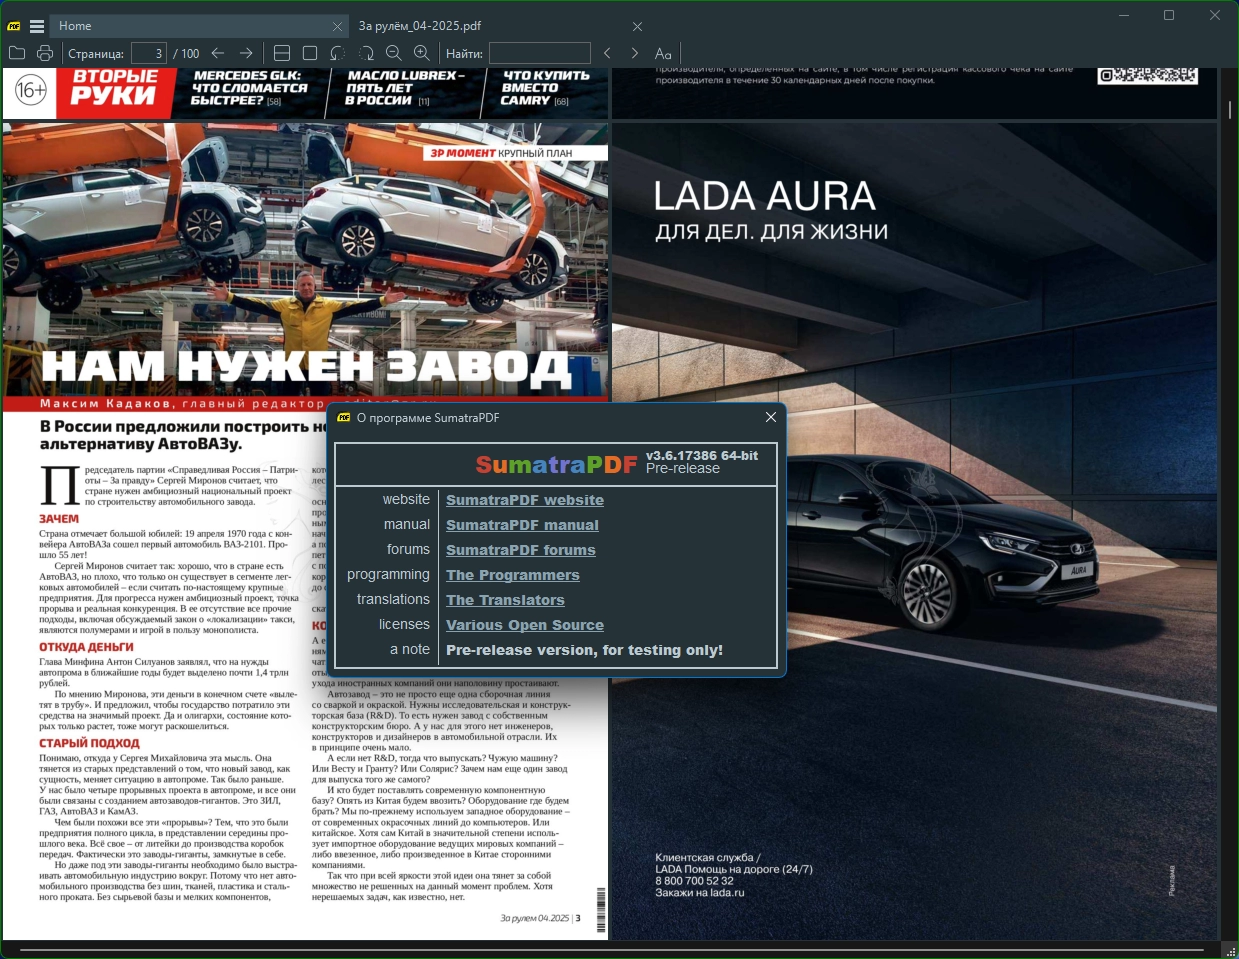Viewport: 1239px width, 959px height.
Task: Print the document with the printer icon
Action: pyautogui.click(x=45, y=53)
